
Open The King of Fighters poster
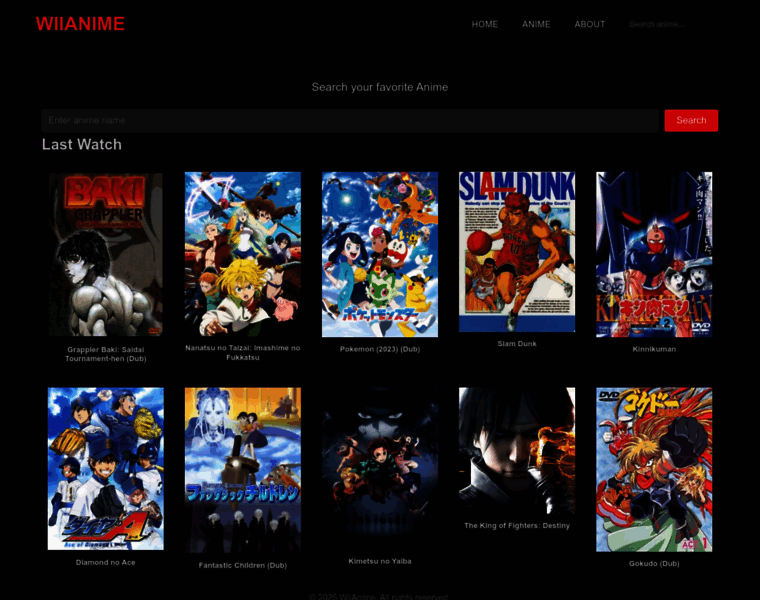(x=517, y=451)
